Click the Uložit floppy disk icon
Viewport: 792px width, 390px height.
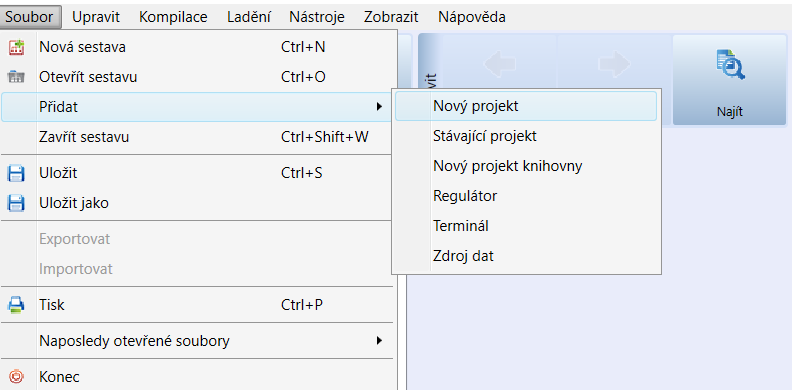[16, 173]
